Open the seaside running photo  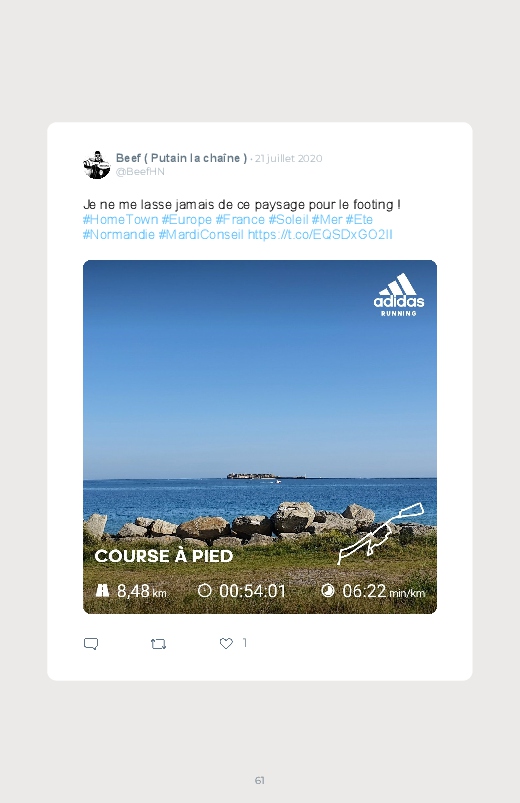pos(260,437)
